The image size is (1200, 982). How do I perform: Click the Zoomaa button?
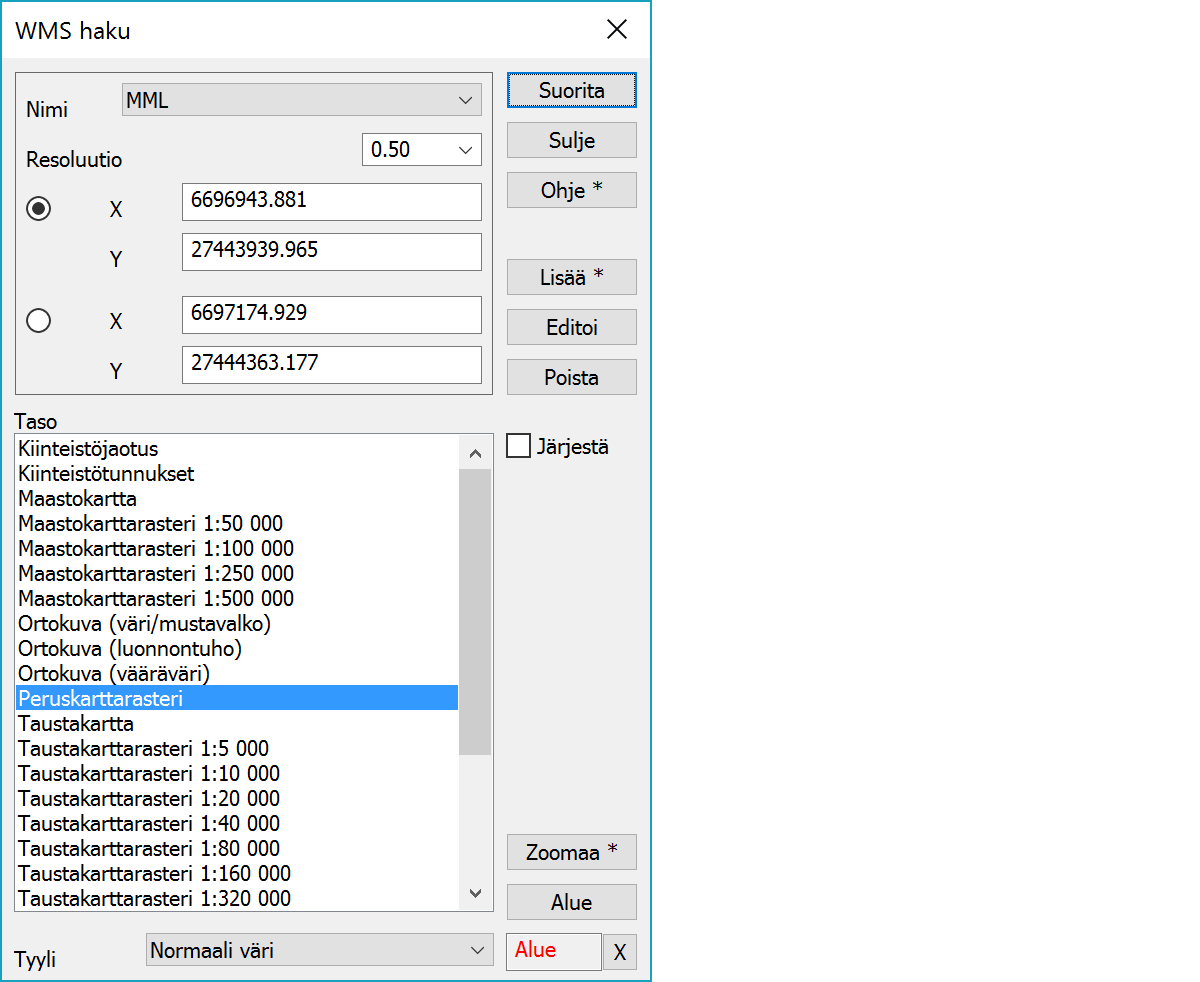tap(571, 852)
